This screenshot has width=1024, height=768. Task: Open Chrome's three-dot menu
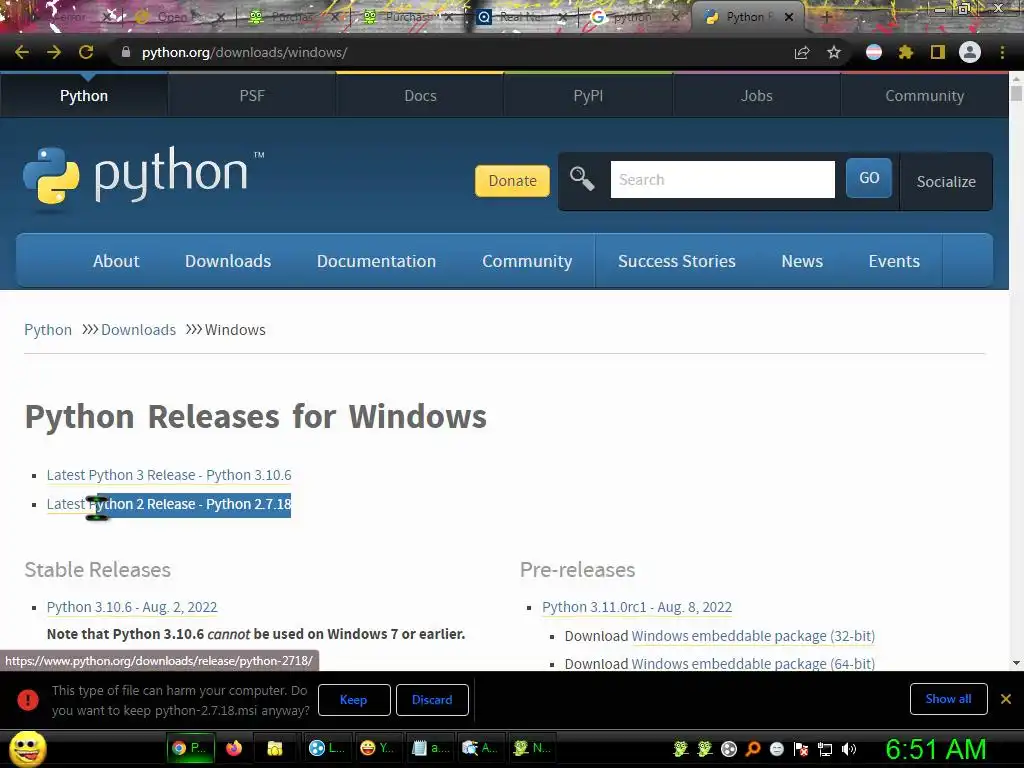[x=1002, y=52]
